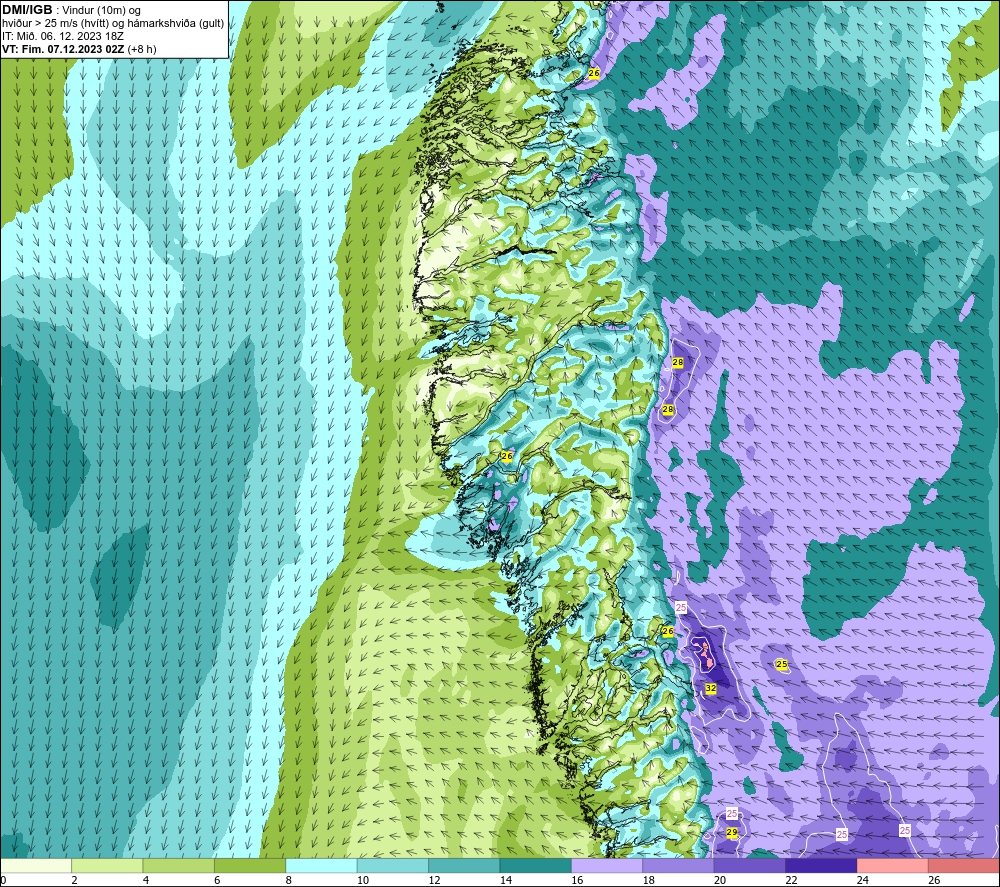Screen dimensions: 1000x887
Task: Click the 6–8 m/s olive green legend swatch
Action: (250, 865)
